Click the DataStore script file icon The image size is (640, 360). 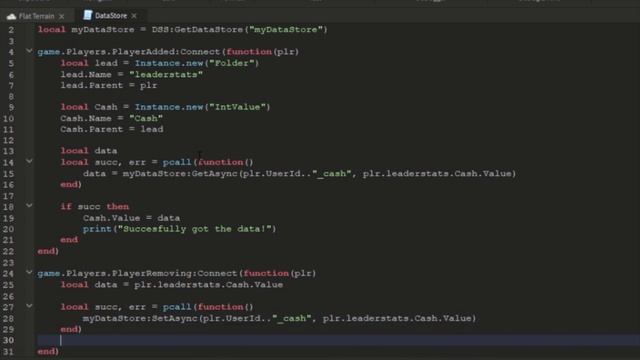coord(87,16)
